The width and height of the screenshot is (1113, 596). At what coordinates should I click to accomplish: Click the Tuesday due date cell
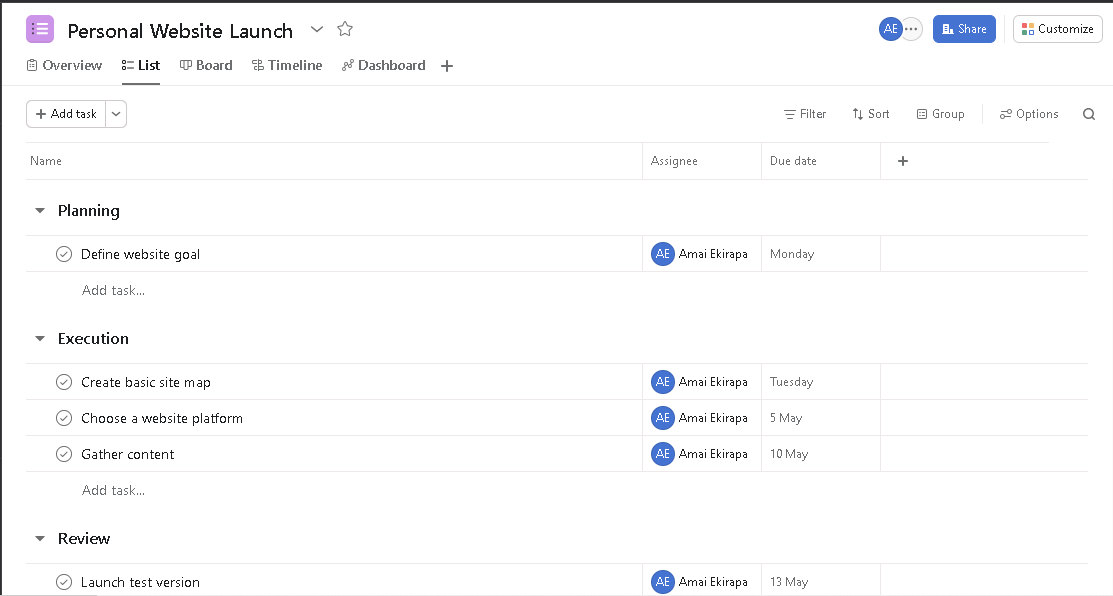tap(821, 382)
